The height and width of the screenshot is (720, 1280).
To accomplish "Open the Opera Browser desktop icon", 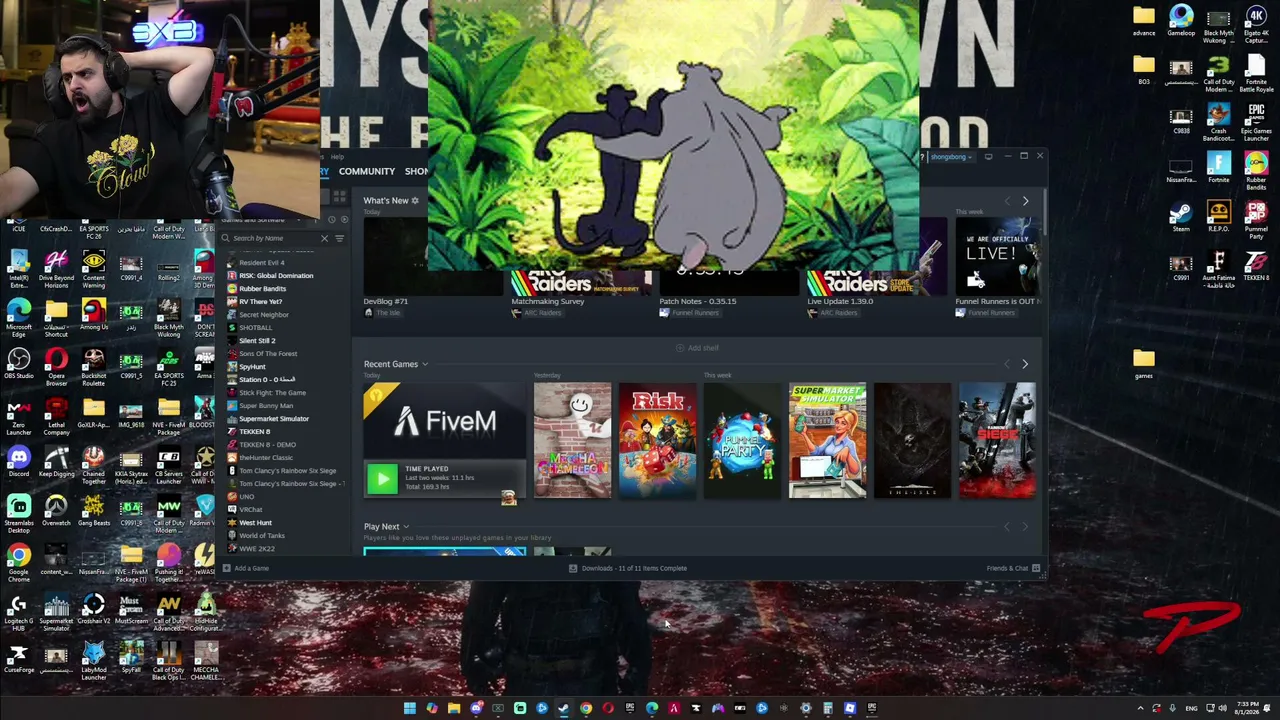I will click(x=56, y=365).
